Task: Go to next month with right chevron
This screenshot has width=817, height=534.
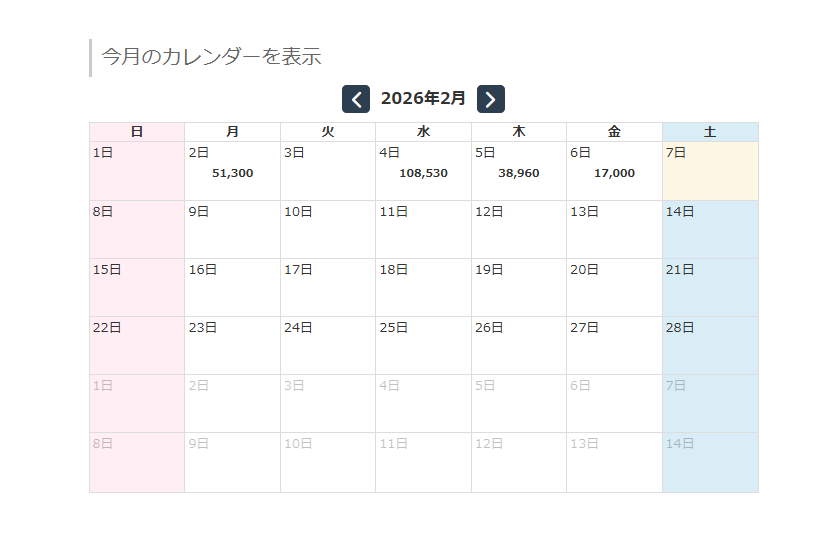Action: click(x=490, y=99)
